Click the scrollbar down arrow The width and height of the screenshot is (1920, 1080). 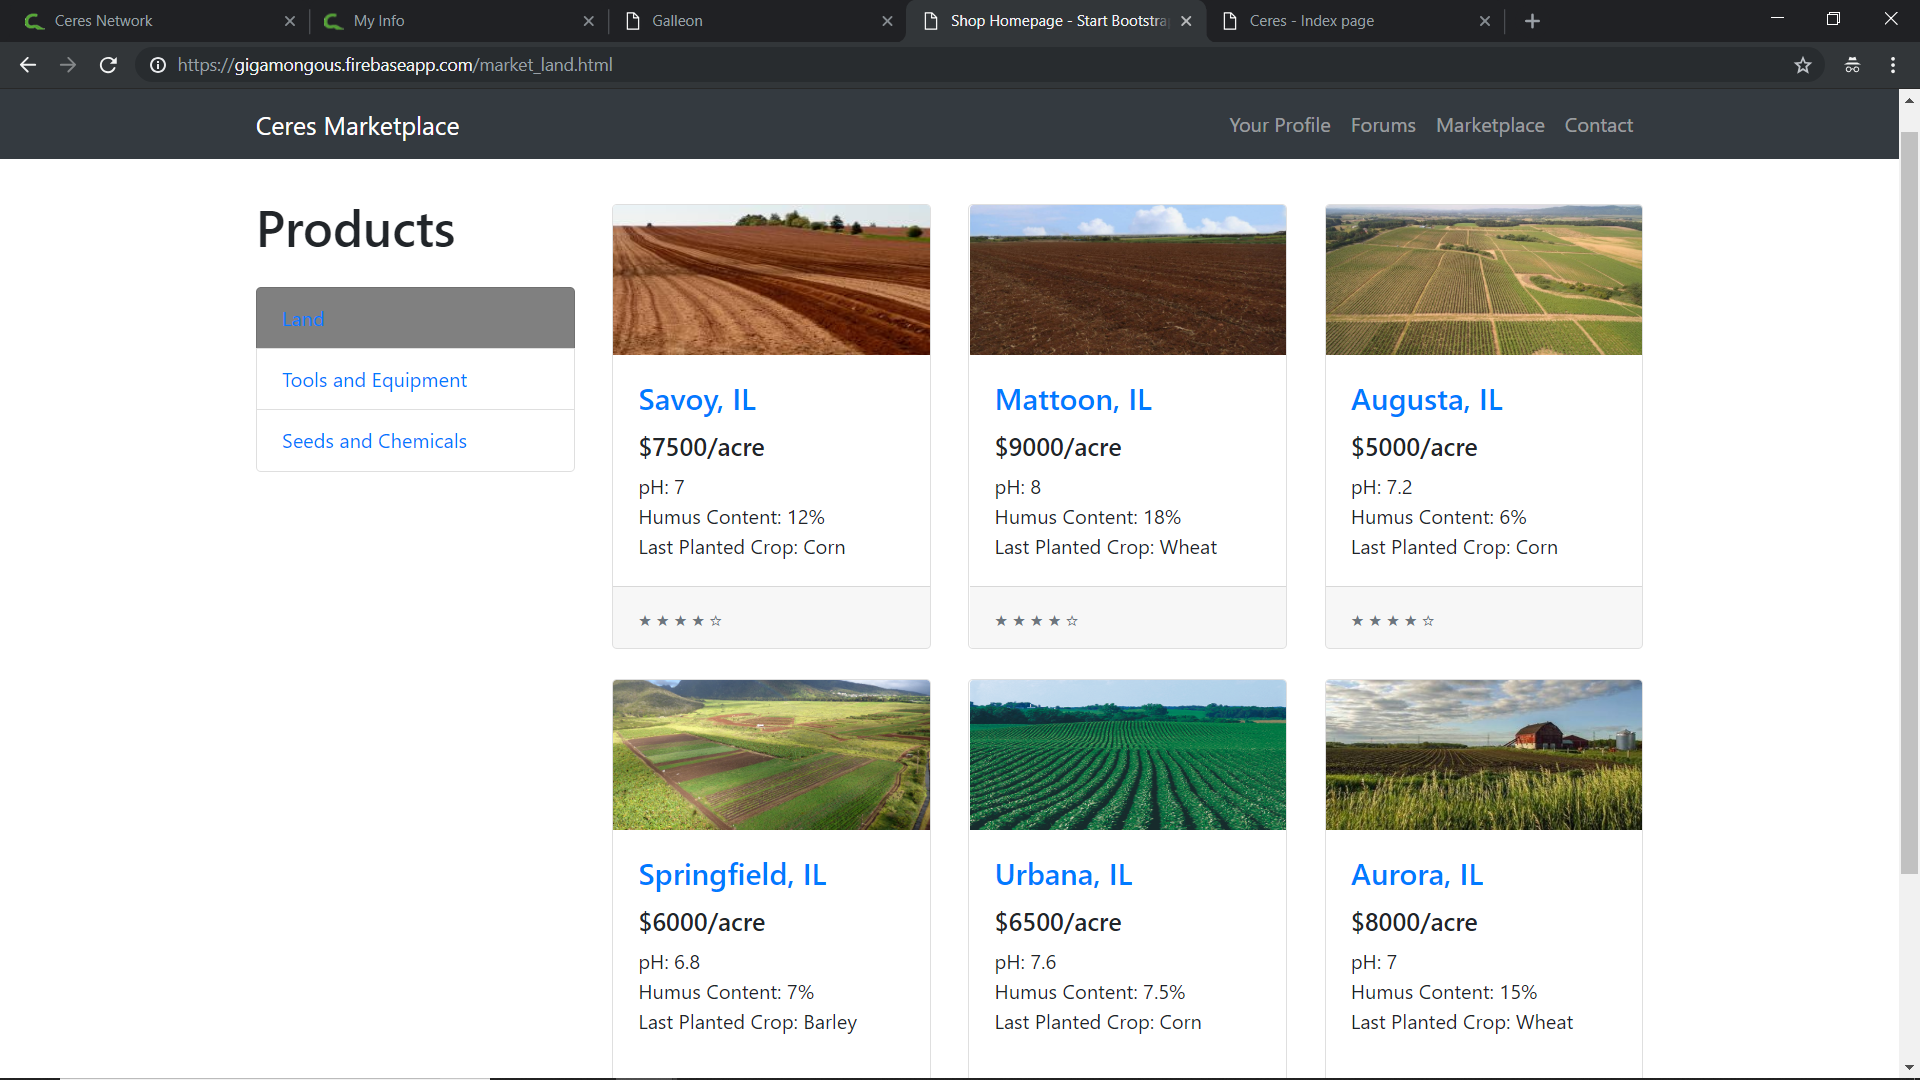[x=1909, y=1068]
